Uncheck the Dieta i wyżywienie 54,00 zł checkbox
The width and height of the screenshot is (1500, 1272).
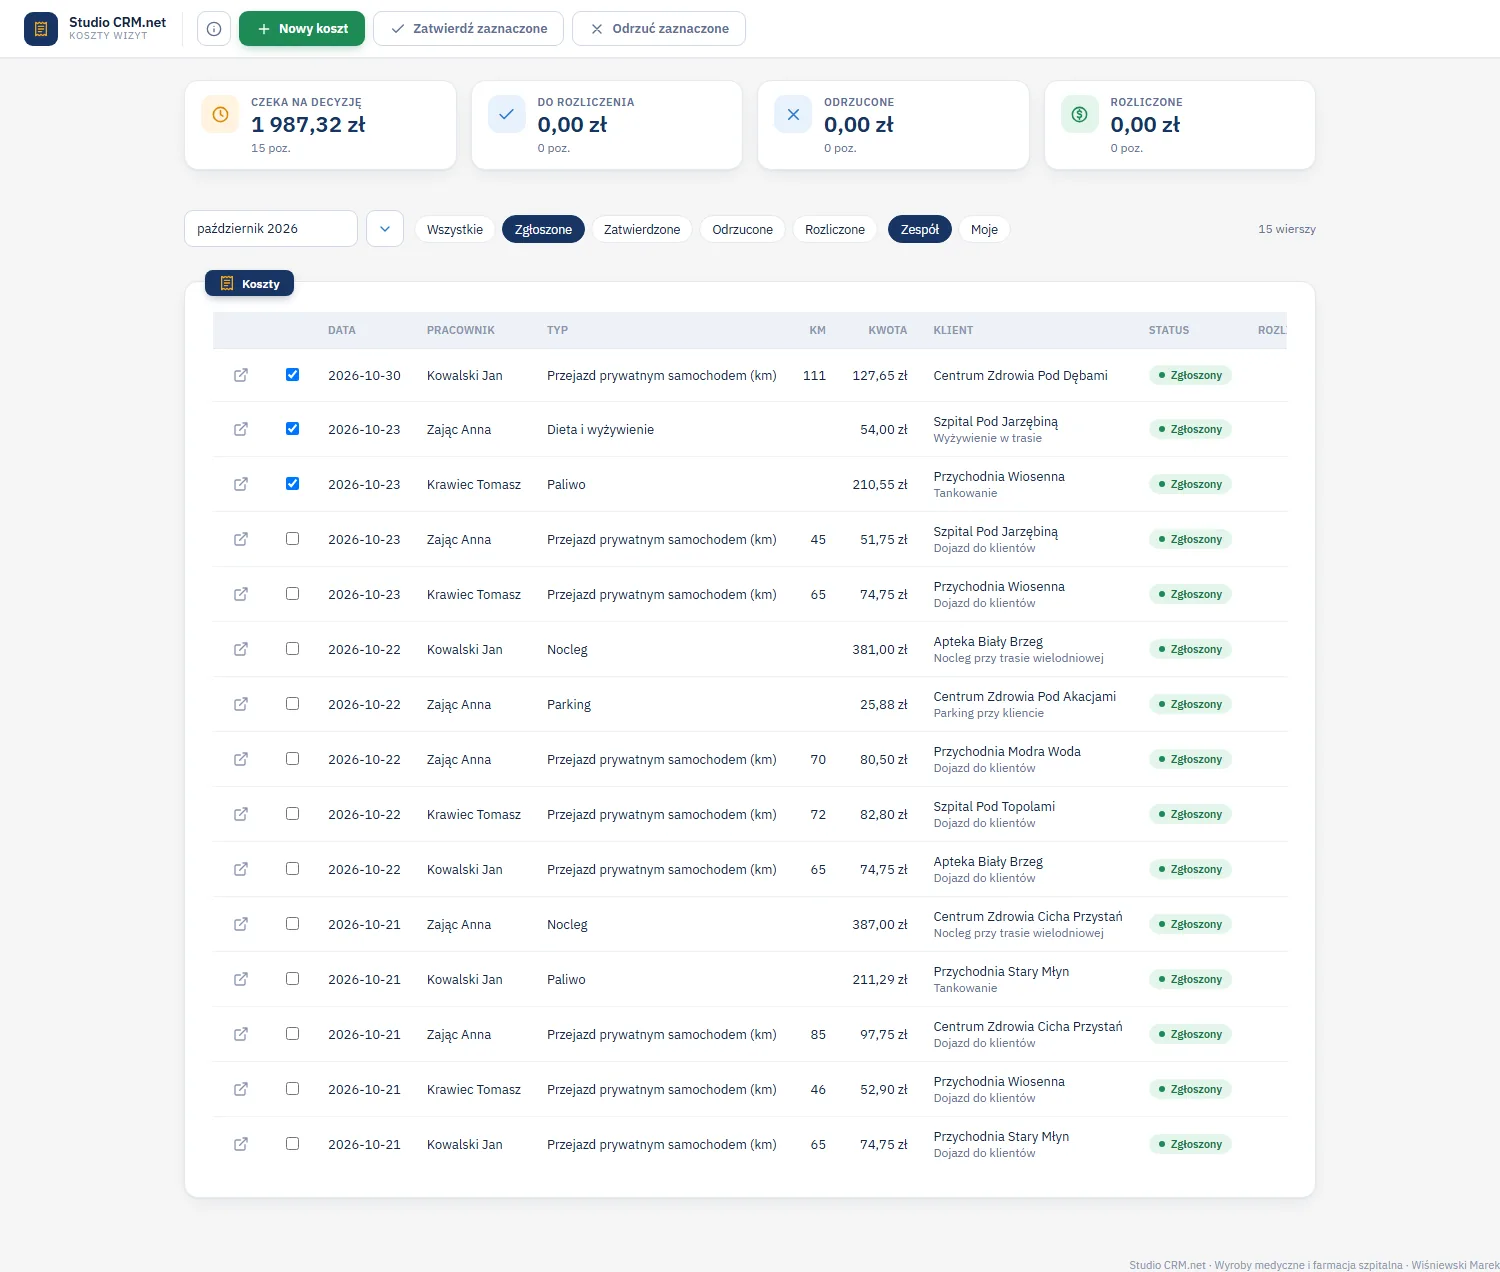click(292, 429)
